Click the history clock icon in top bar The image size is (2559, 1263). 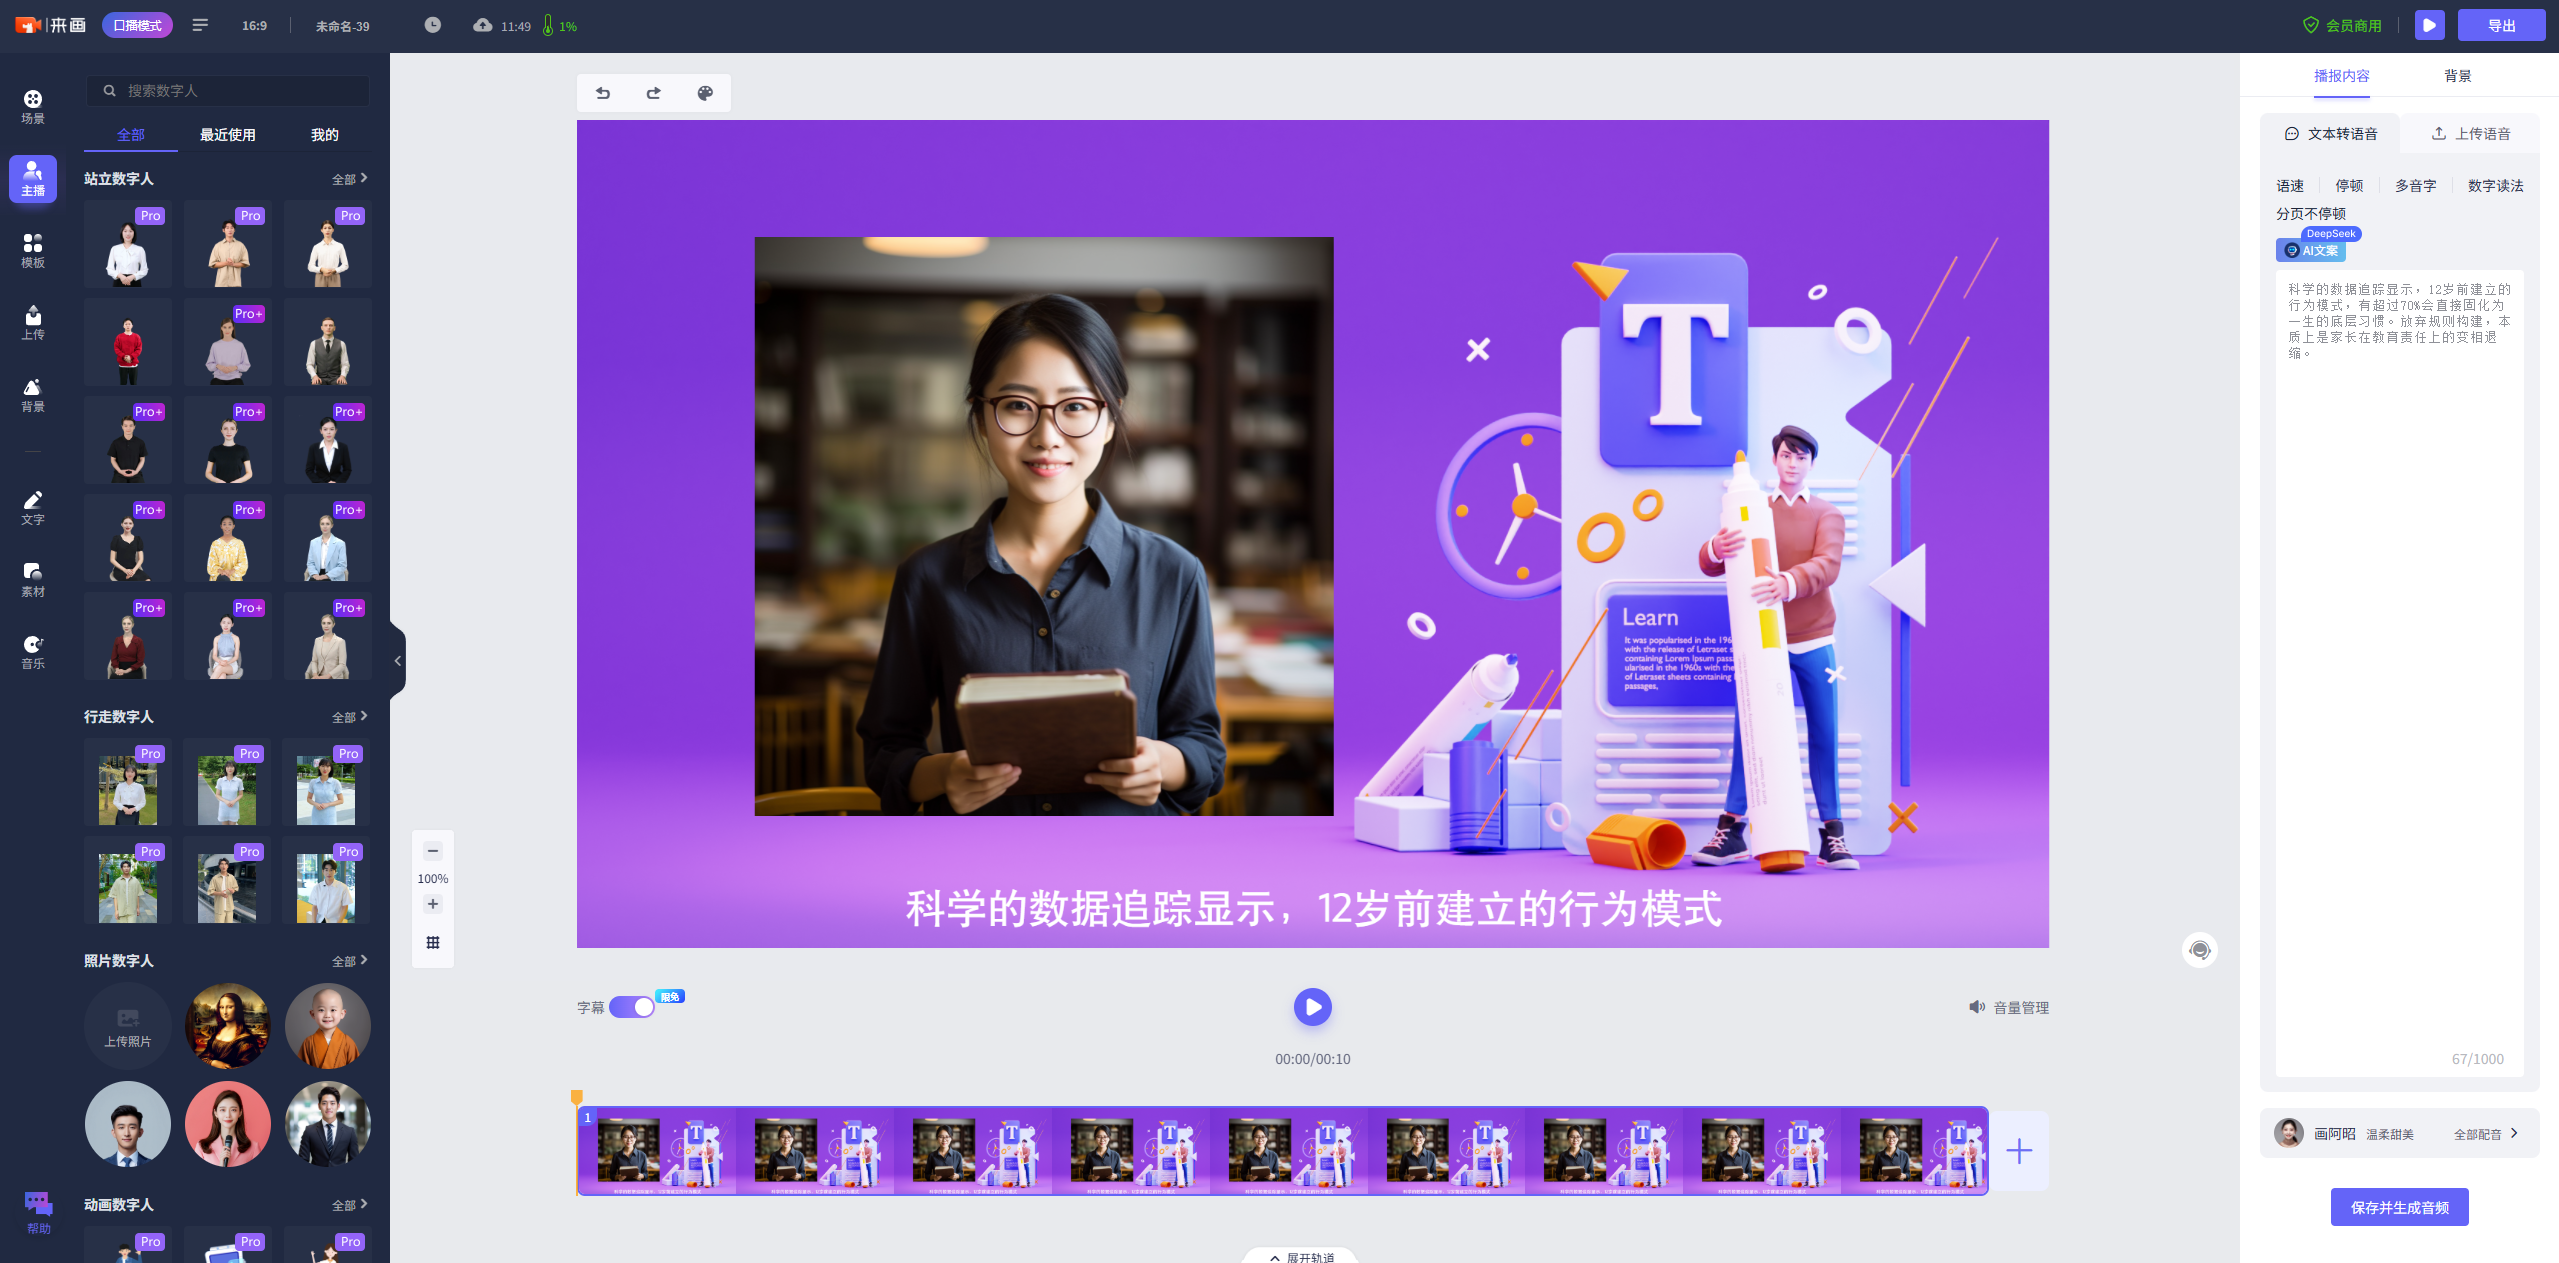[432, 25]
